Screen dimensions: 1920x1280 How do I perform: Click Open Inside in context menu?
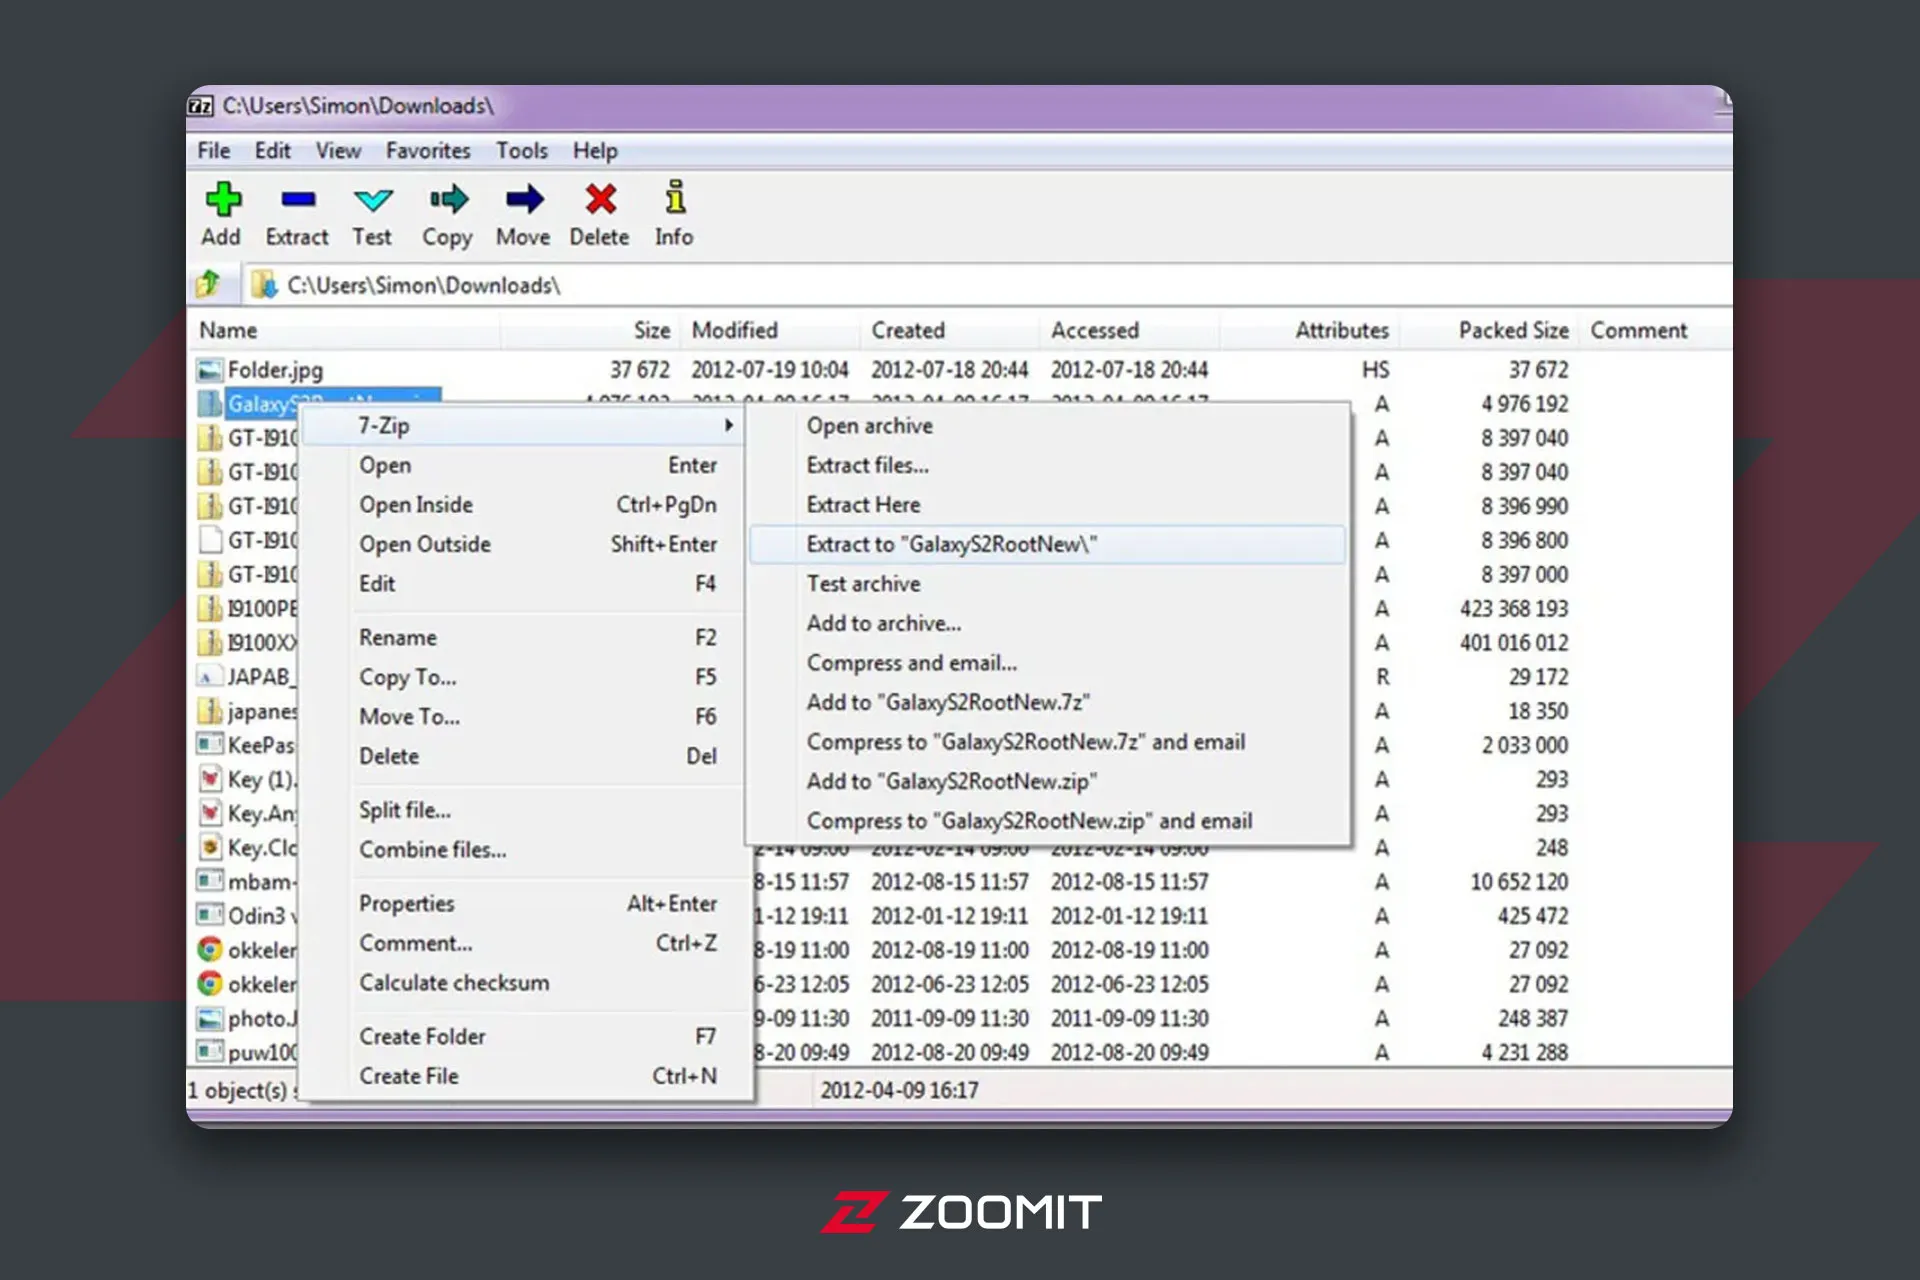coord(523,505)
